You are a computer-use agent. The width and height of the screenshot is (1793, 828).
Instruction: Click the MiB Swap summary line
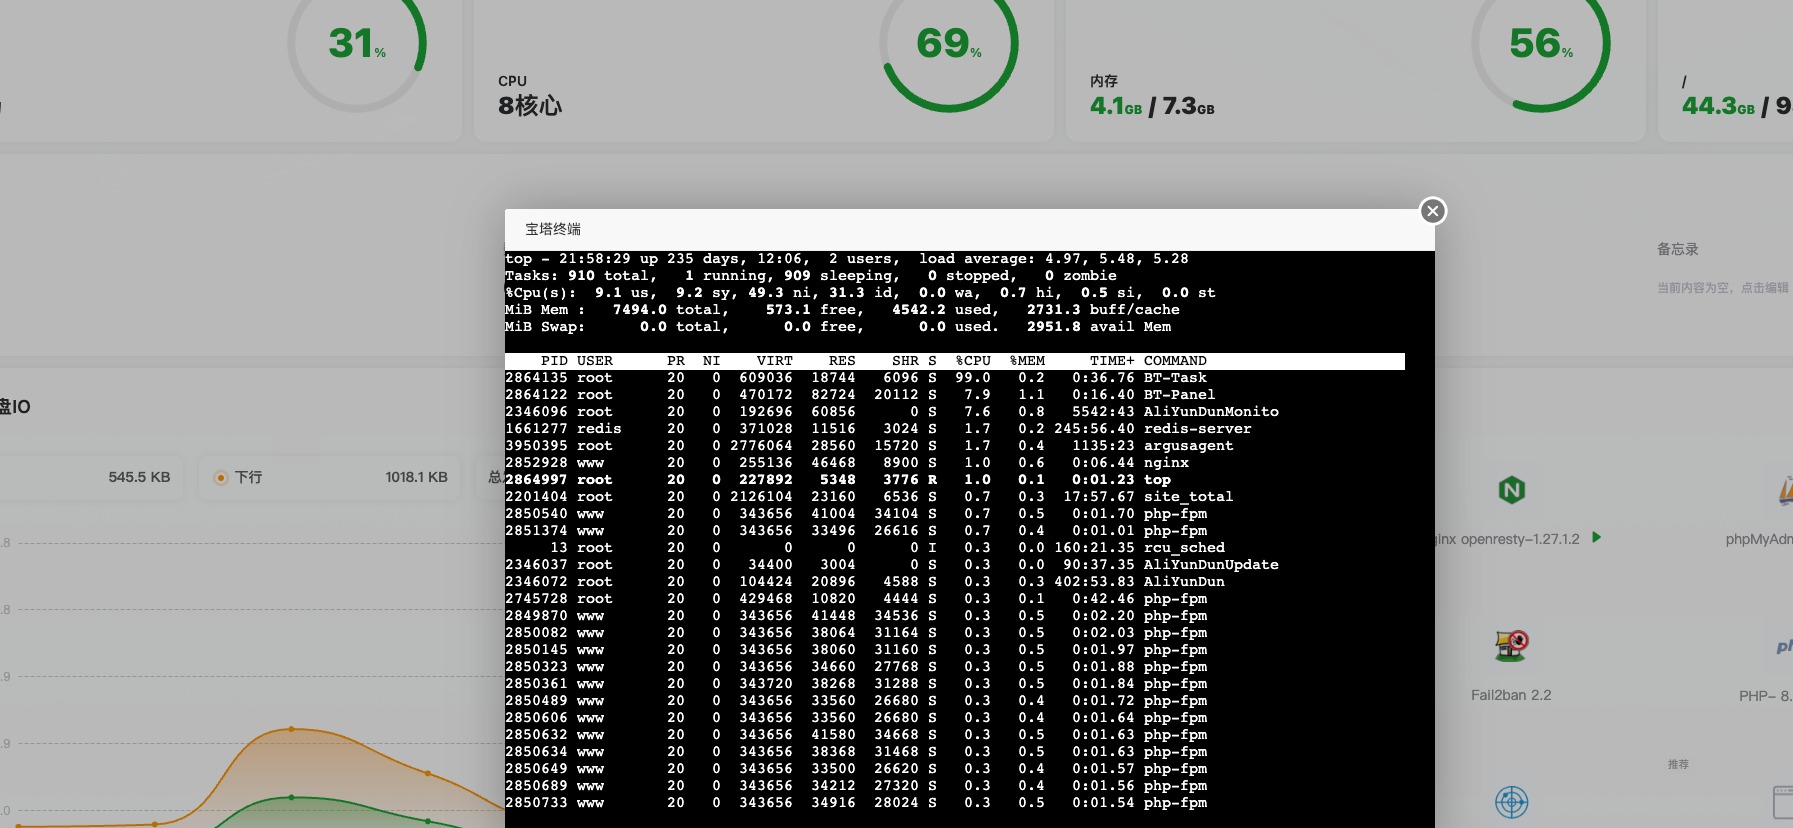[838, 327]
